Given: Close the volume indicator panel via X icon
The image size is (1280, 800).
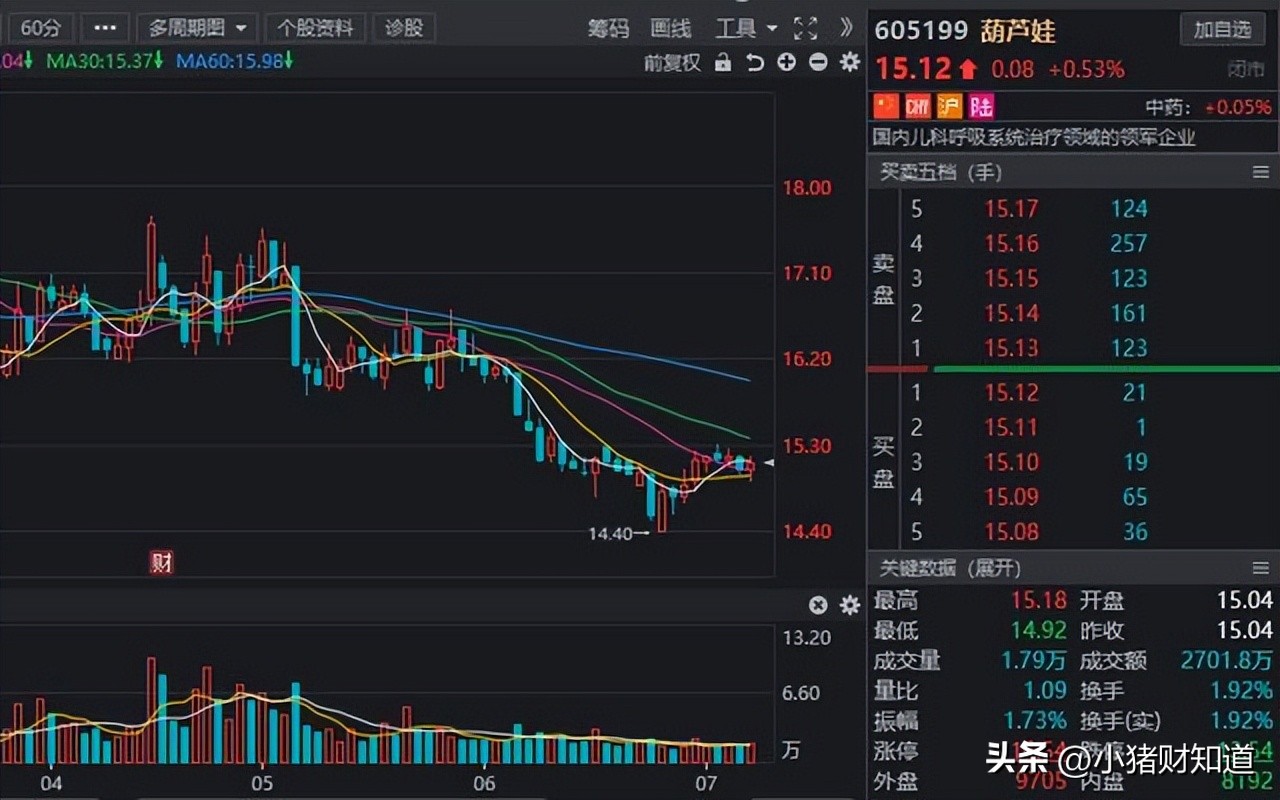Looking at the screenshot, I should tap(817, 605).
